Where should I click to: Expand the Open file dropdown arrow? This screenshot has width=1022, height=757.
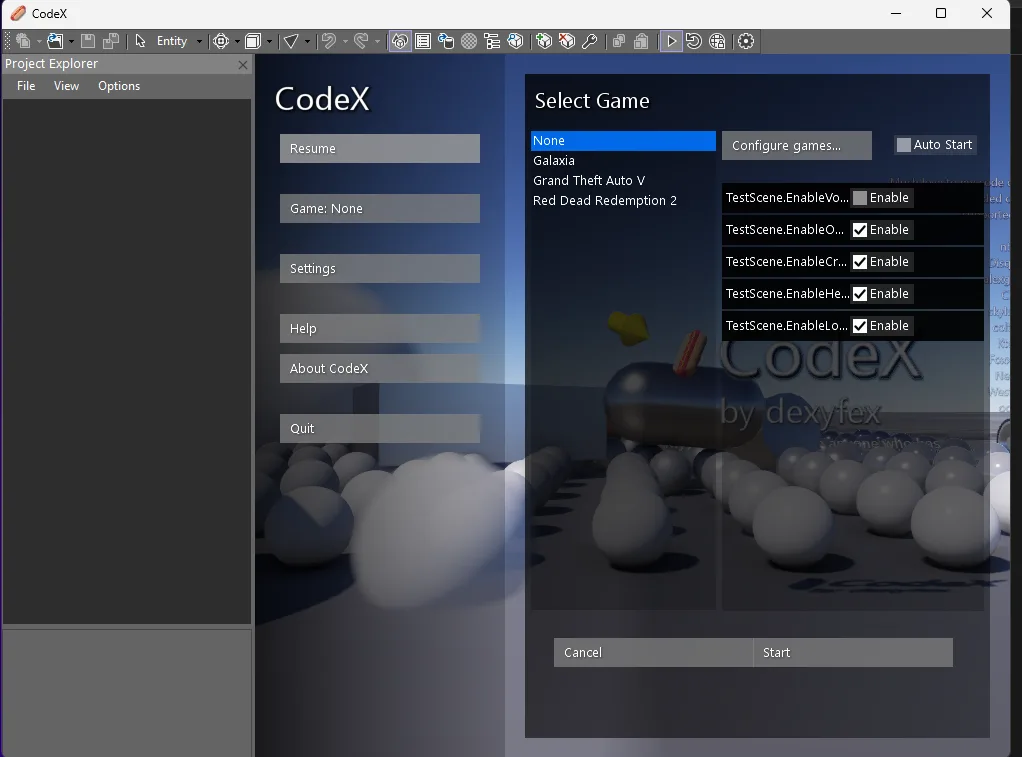click(71, 41)
